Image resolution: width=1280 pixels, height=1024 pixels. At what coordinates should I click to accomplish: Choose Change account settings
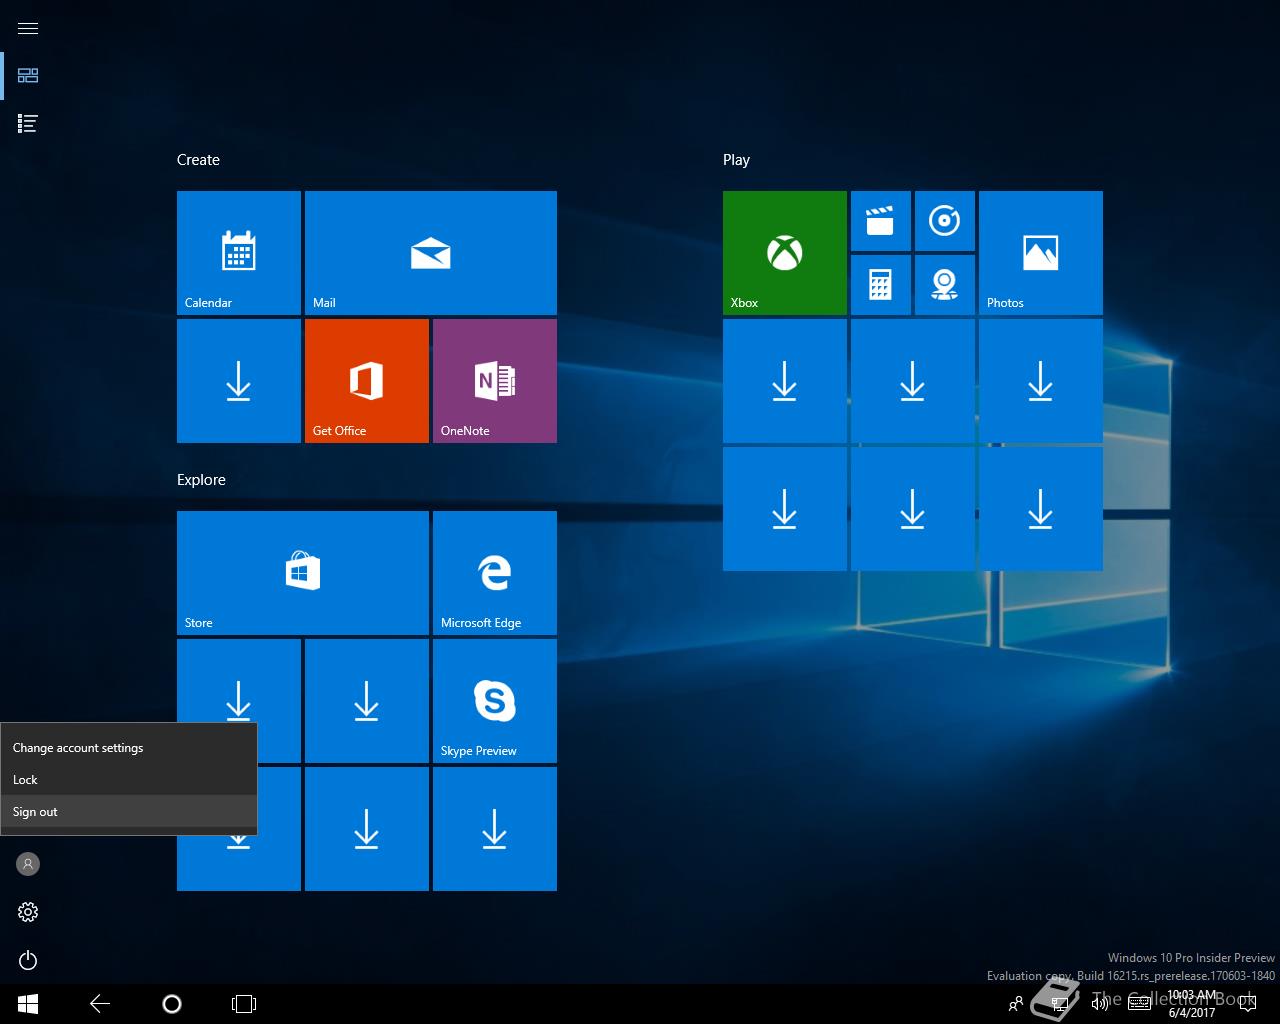coord(129,748)
